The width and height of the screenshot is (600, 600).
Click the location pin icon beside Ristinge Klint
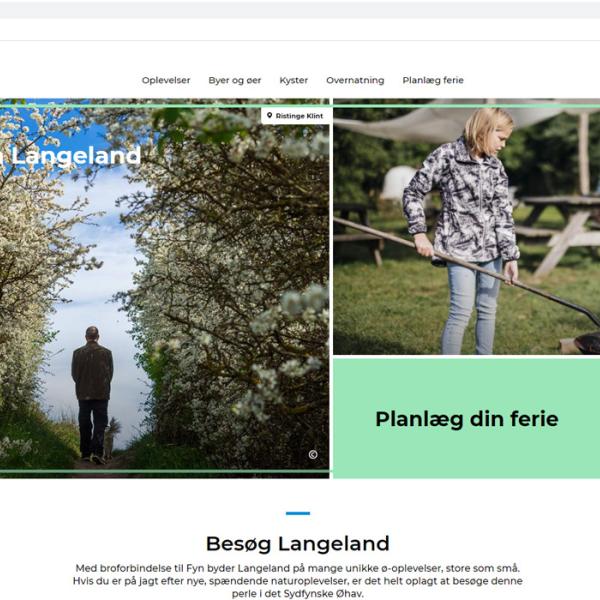269,115
